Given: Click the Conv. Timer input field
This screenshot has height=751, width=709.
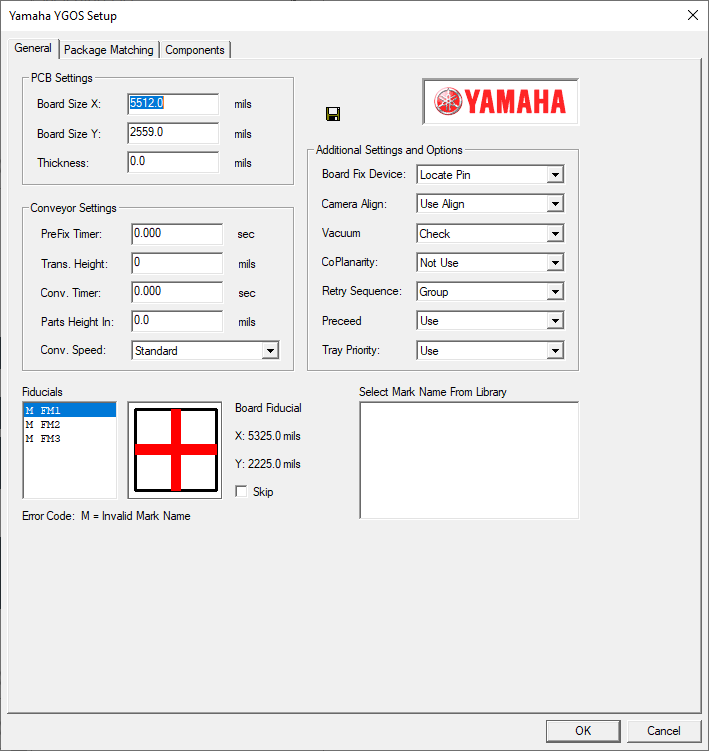Looking at the screenshot, I should tap(177, 292).
